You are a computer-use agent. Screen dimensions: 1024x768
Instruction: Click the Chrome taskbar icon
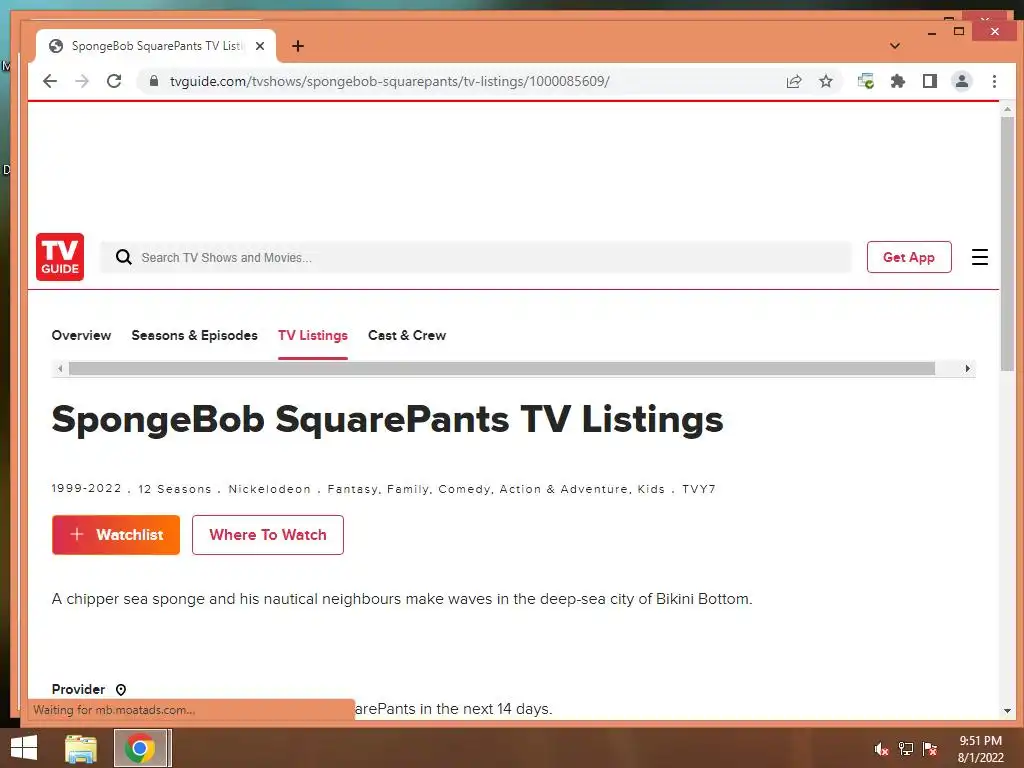(140, 748)
